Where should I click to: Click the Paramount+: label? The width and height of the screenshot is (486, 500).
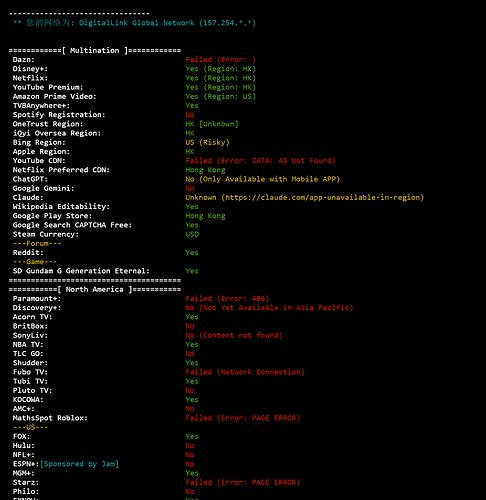[x=37, y=299]
